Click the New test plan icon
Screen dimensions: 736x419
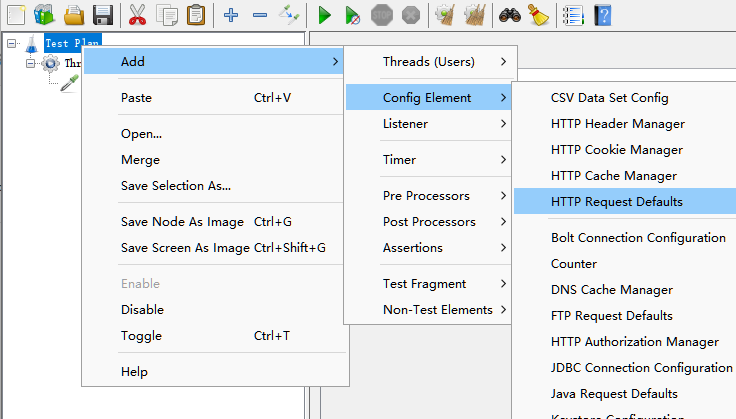[16, 15]
